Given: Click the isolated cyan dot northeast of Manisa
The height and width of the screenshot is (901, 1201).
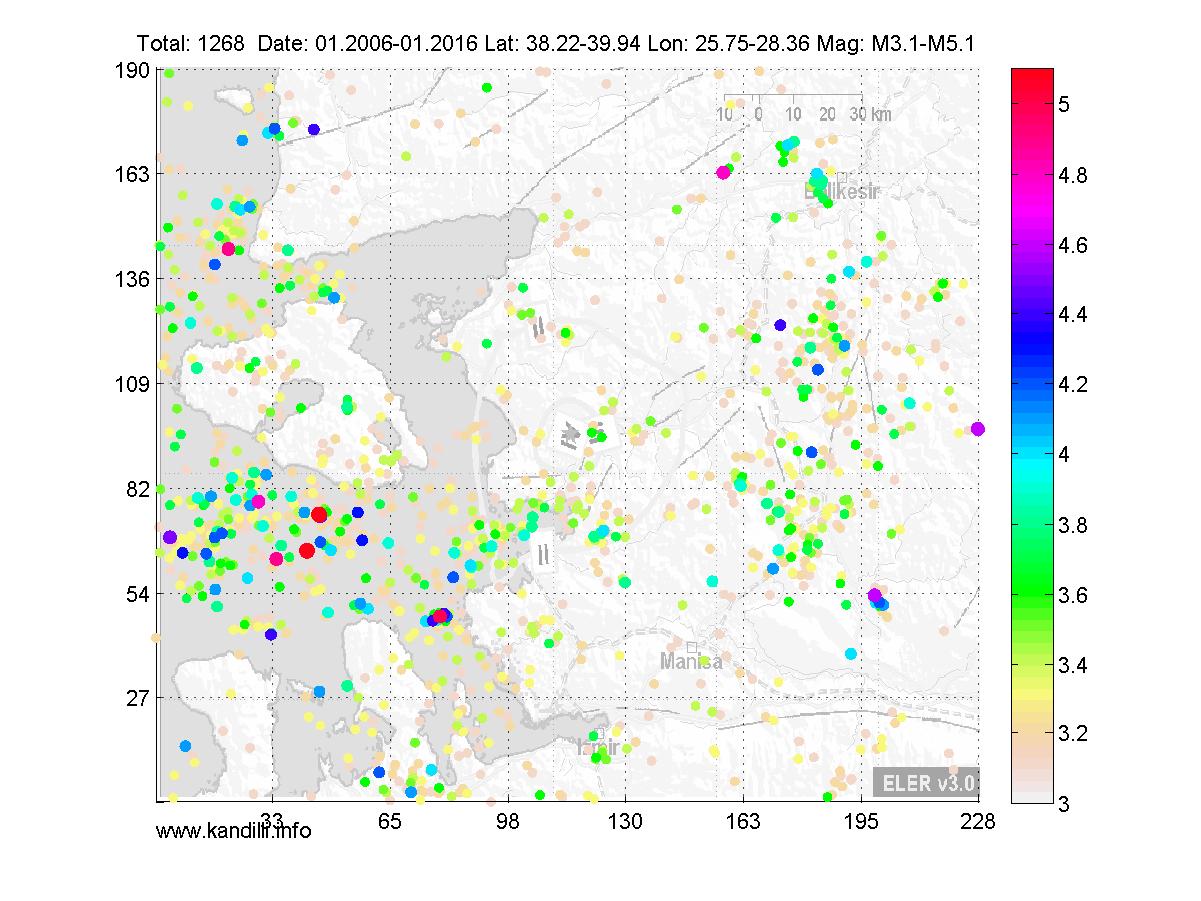Looking at the screenshot, I should (x=851, y=653).
